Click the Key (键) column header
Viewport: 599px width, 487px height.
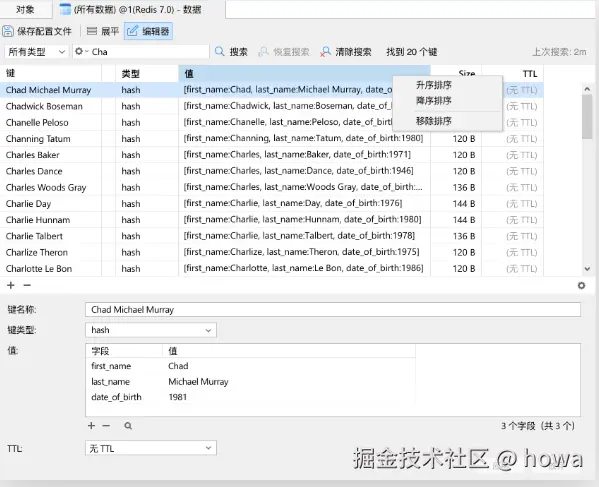point(51,73)
